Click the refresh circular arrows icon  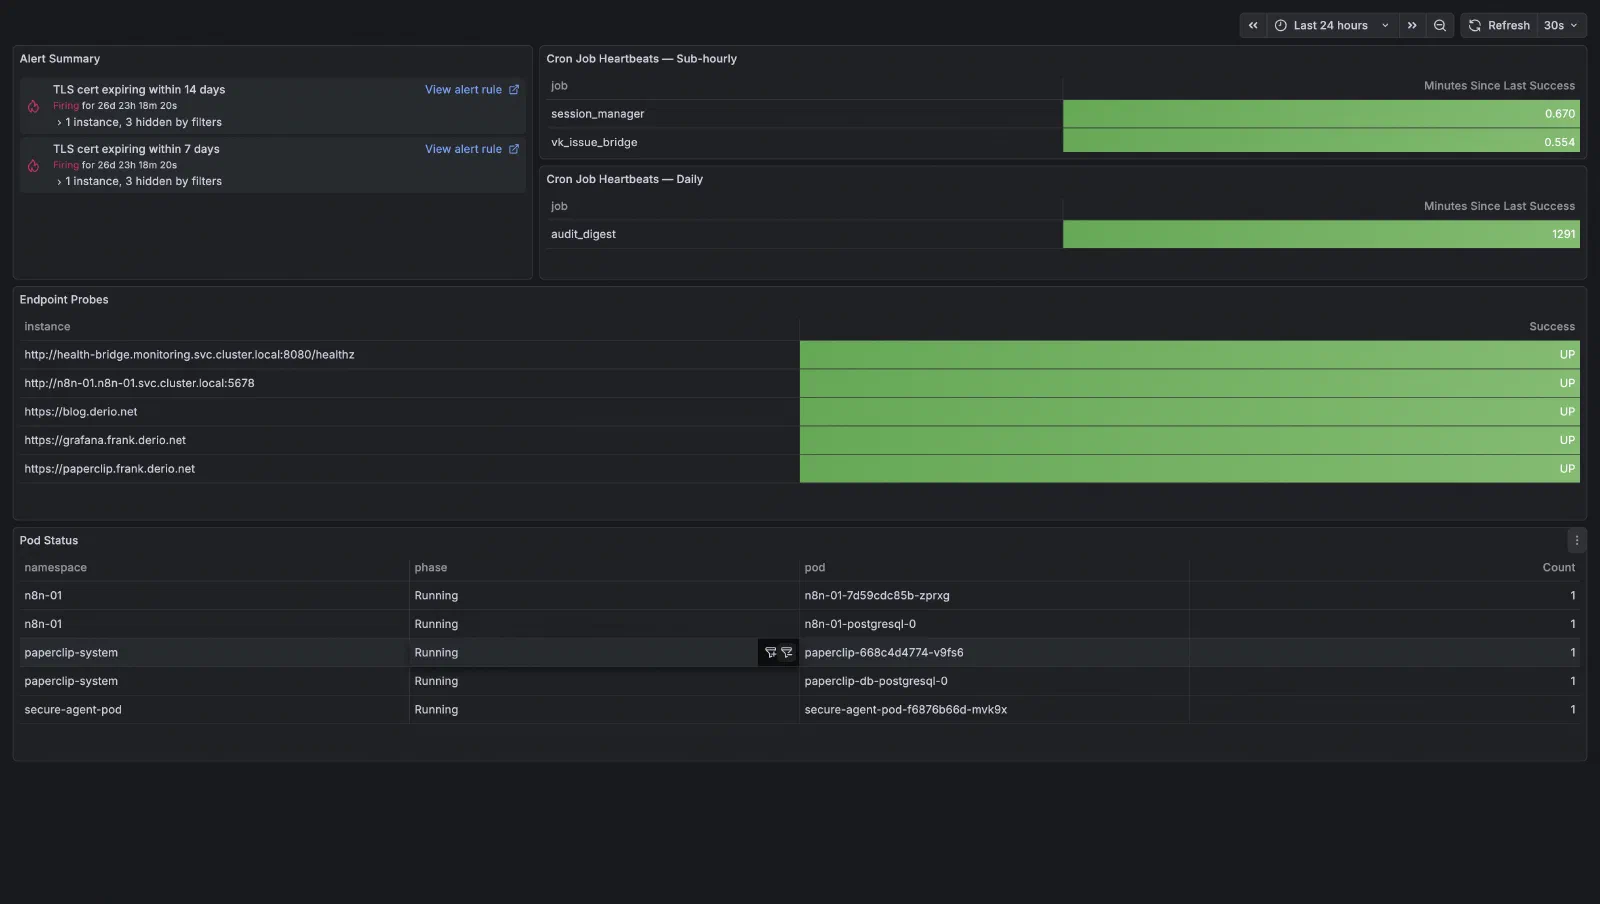point(1474,26)
